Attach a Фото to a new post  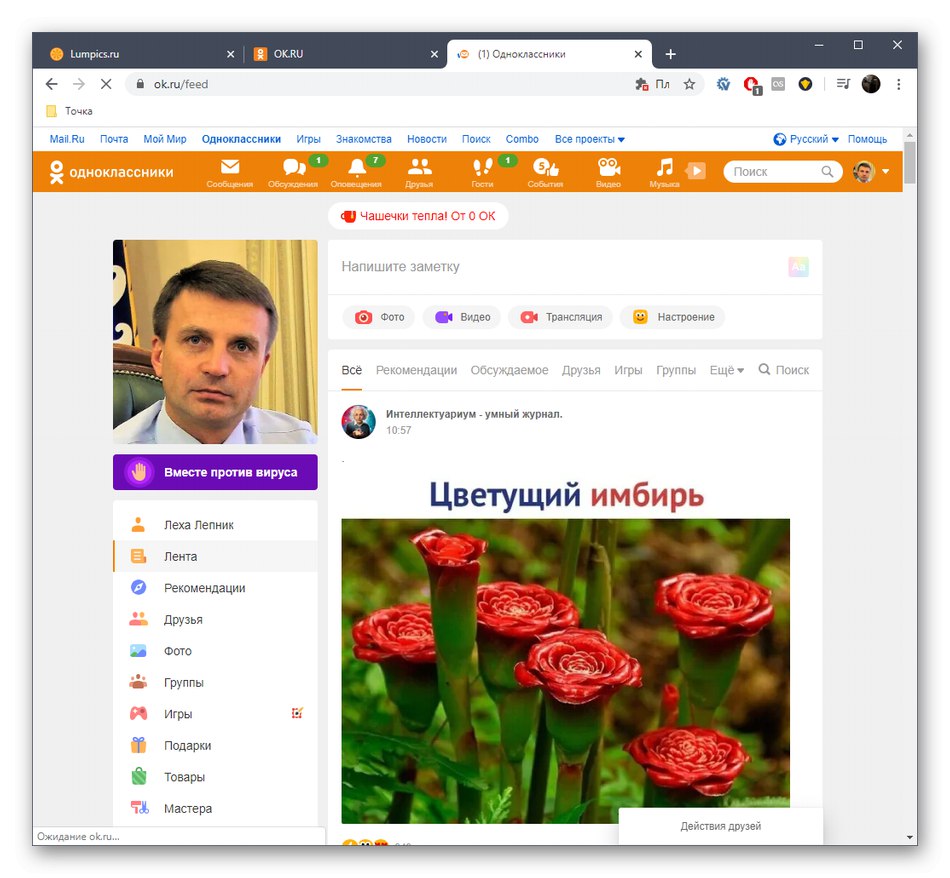pos(378,316)
